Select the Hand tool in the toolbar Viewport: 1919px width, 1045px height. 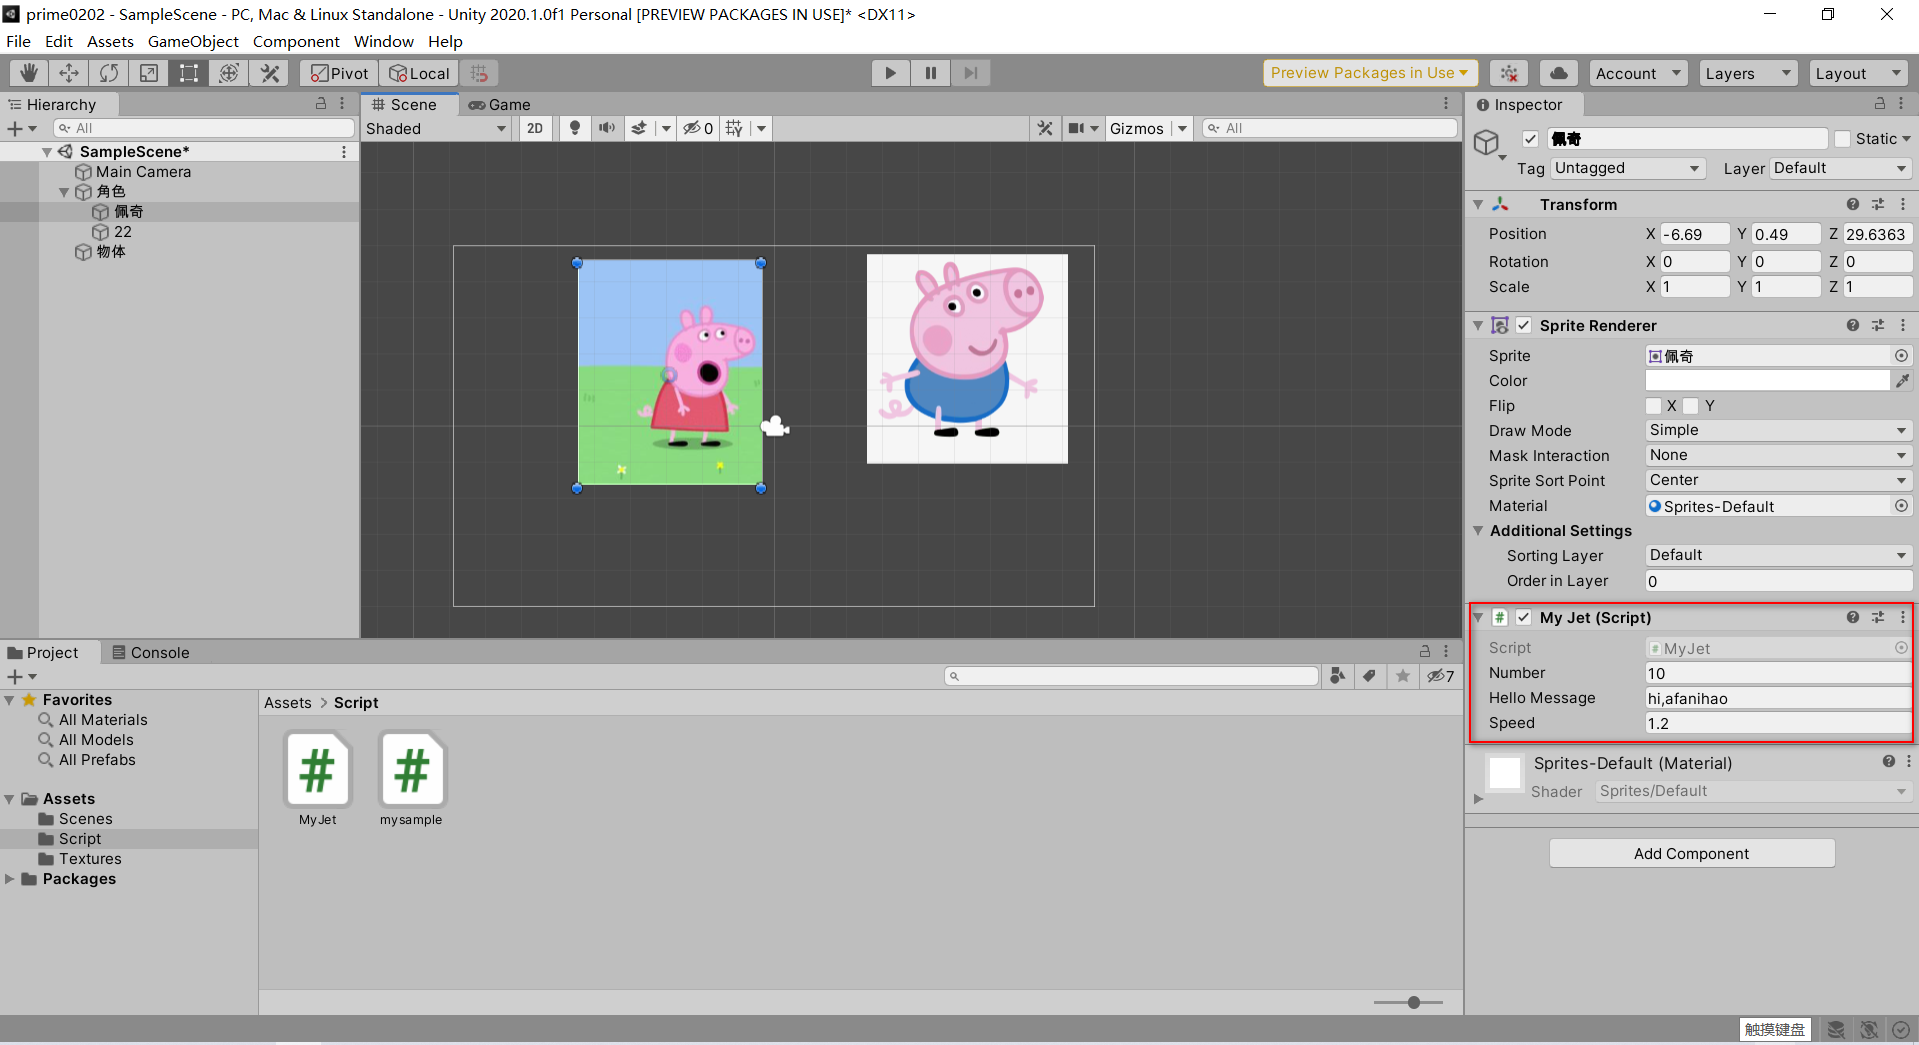(x=29, y=73)
